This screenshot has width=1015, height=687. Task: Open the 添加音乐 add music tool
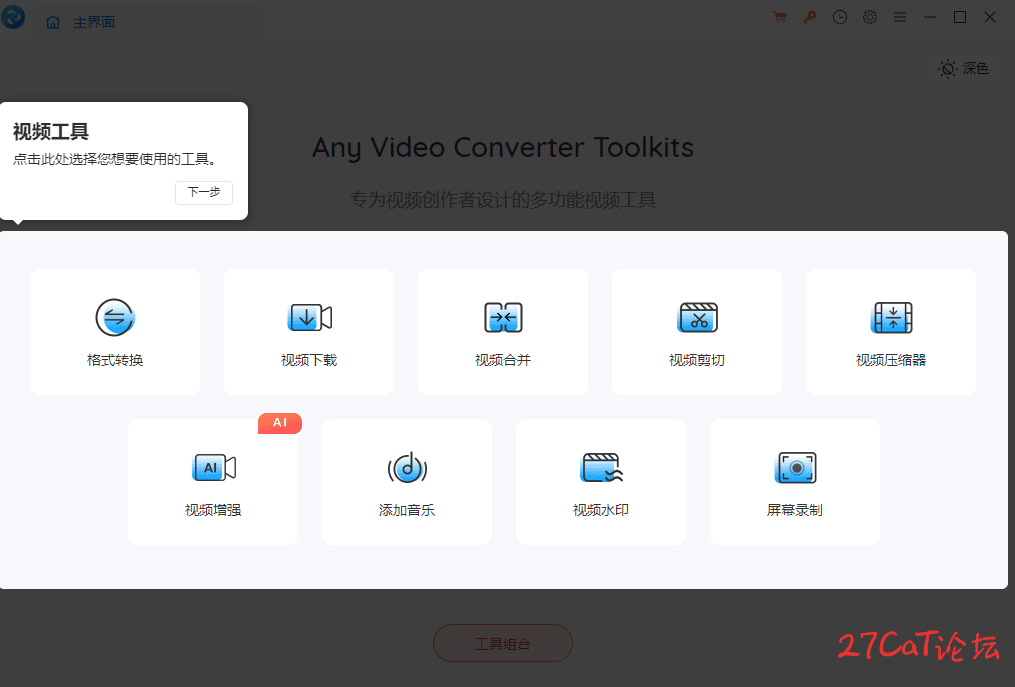click(407, 482)
